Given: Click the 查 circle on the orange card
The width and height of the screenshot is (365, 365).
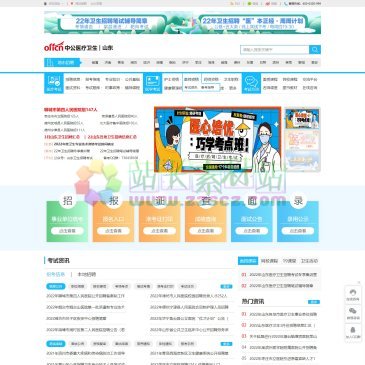Looking at the screenshot, I should pyautogui.click(x=206, y=201).
